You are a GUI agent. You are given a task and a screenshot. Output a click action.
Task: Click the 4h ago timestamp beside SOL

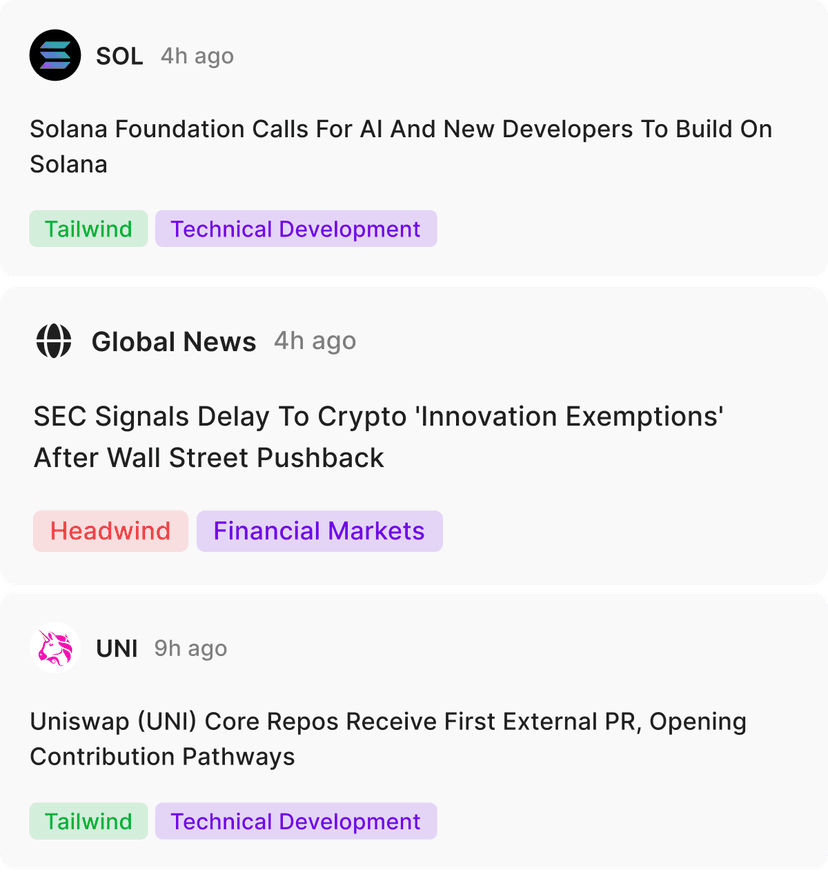click(x=197, y=56)
